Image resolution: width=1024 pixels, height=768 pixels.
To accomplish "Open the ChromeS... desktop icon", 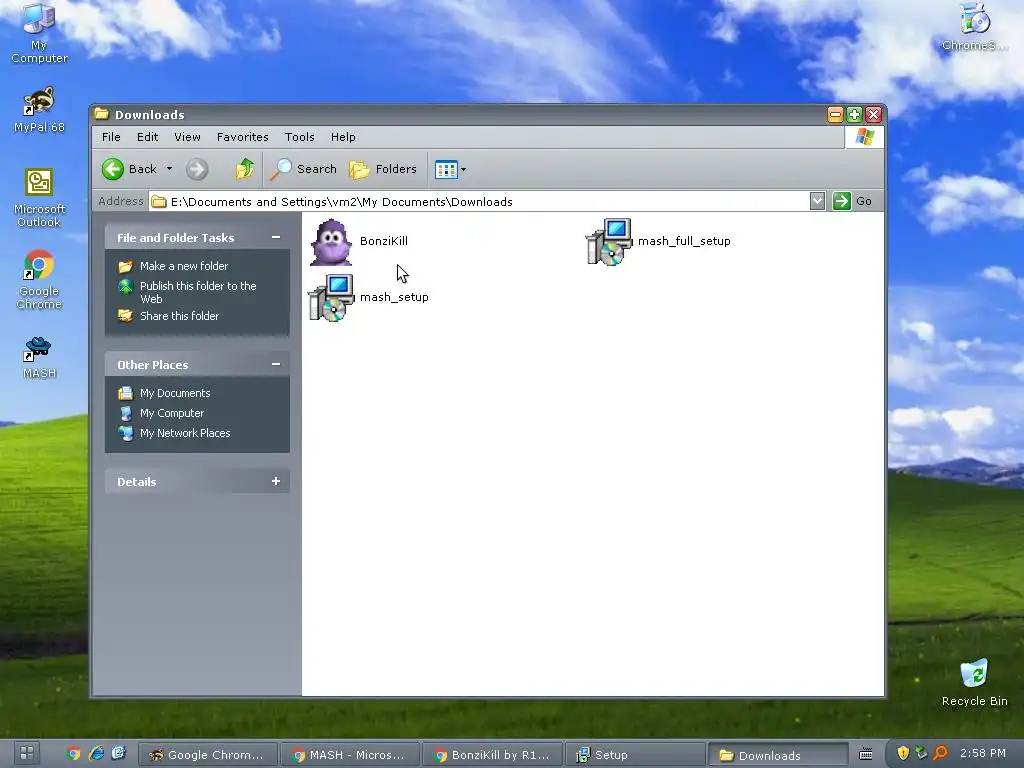I will [974, 27].
